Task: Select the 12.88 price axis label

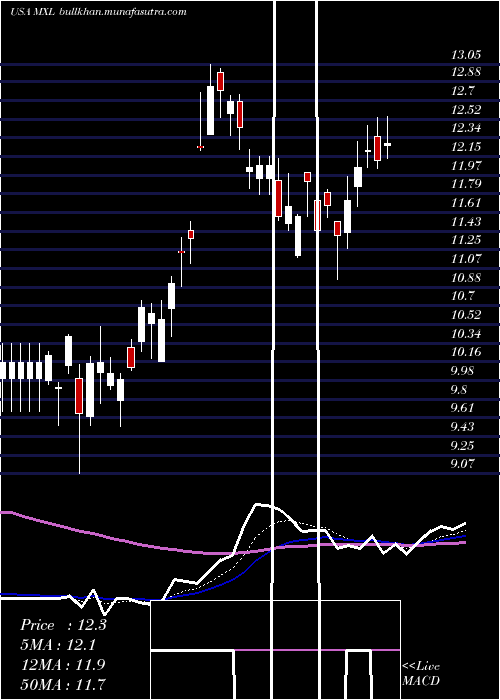Action: 466,72
